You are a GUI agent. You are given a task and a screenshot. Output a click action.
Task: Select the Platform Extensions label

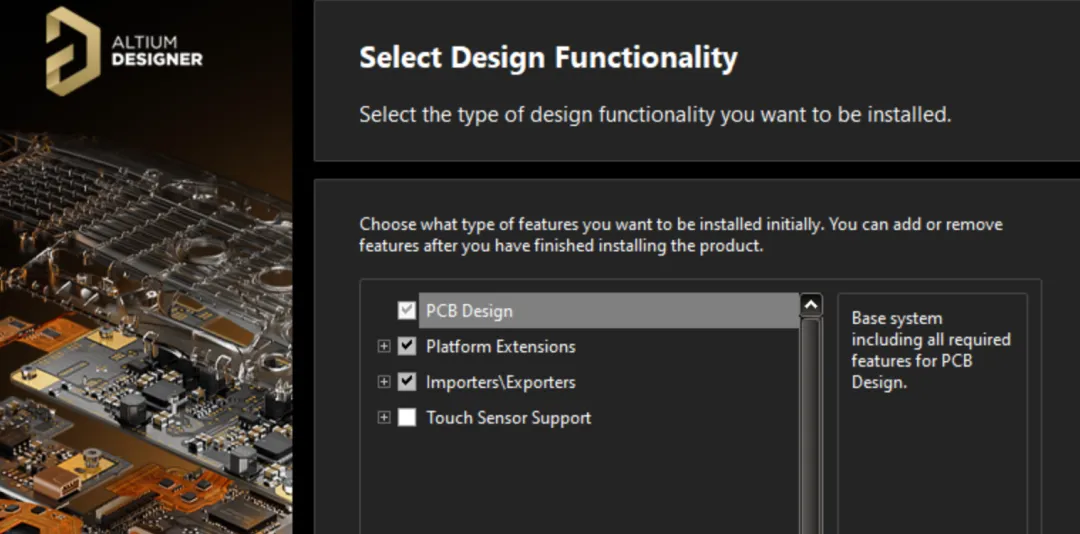[x=500, y=347]
